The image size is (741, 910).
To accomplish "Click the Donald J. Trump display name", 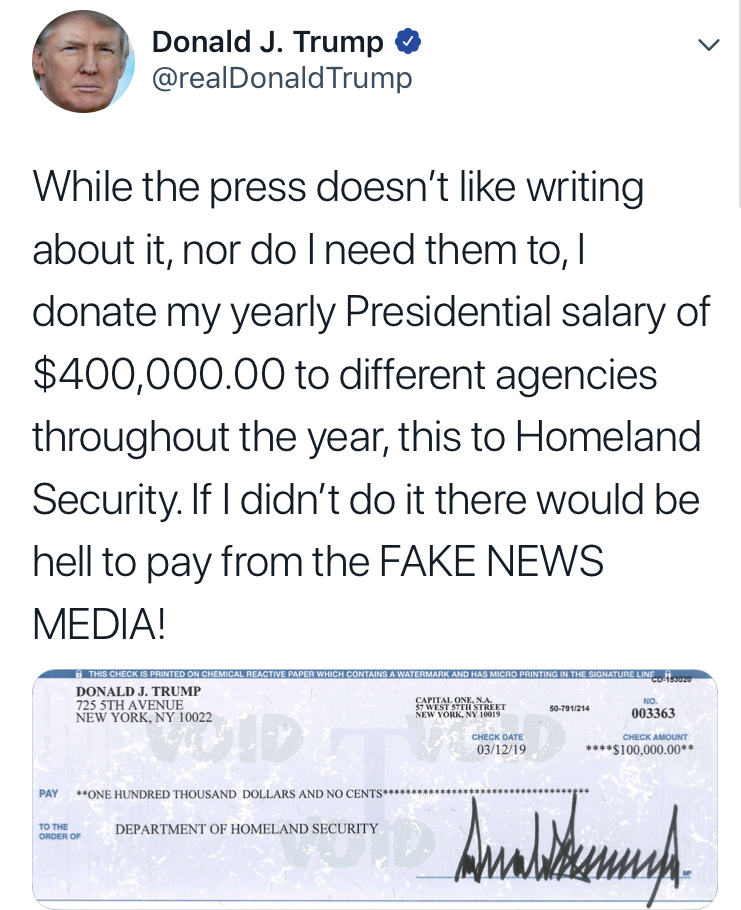I will [x=267, y=42].
